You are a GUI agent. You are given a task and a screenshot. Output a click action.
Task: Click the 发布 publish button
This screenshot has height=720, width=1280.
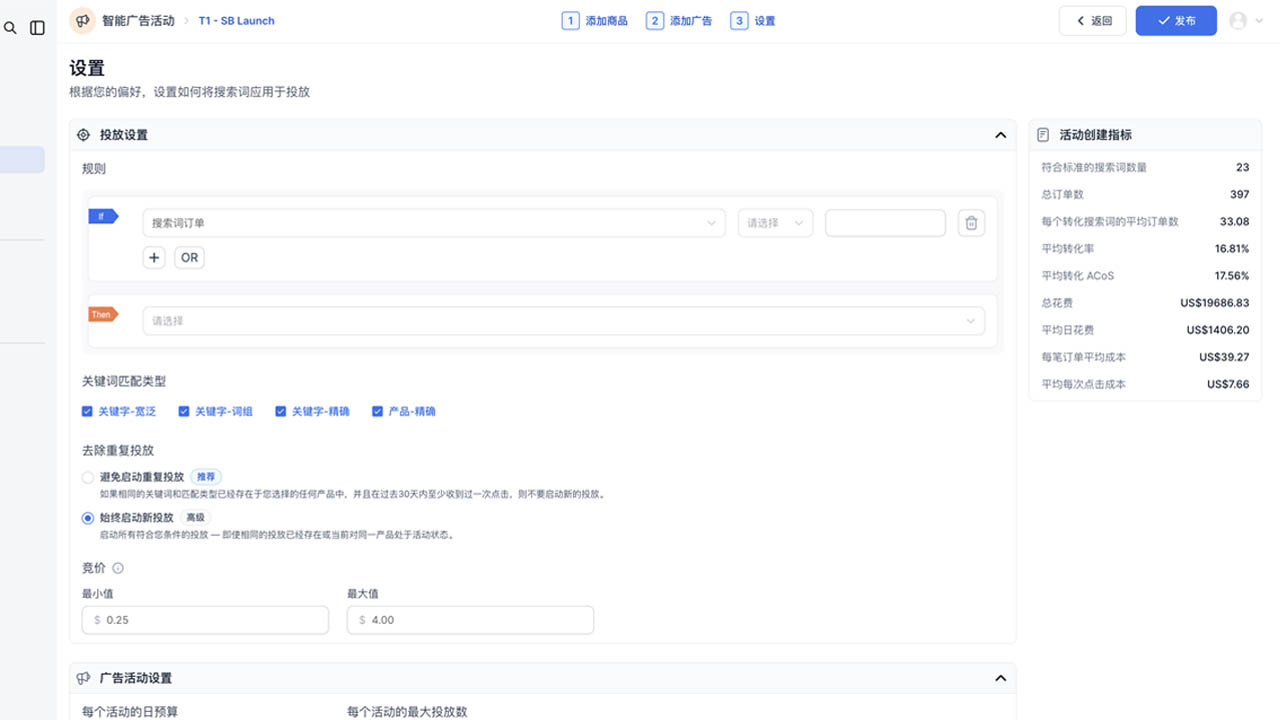pyautogui.click(x=1176, y=21)
